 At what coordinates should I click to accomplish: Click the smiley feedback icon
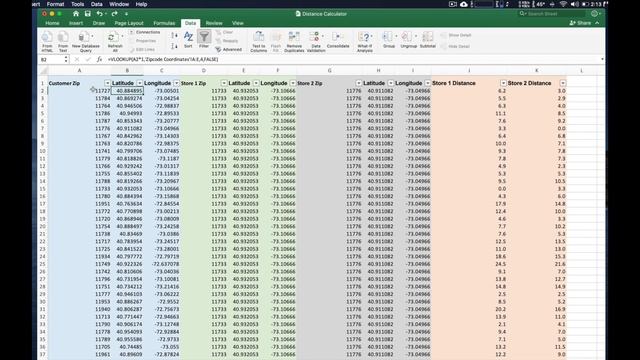tap(595, 13)
